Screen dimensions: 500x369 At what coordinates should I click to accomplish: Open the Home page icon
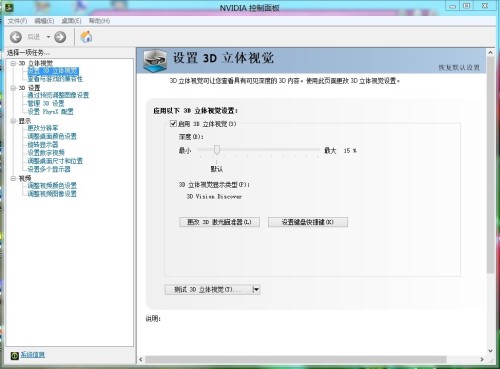point(86,37)
